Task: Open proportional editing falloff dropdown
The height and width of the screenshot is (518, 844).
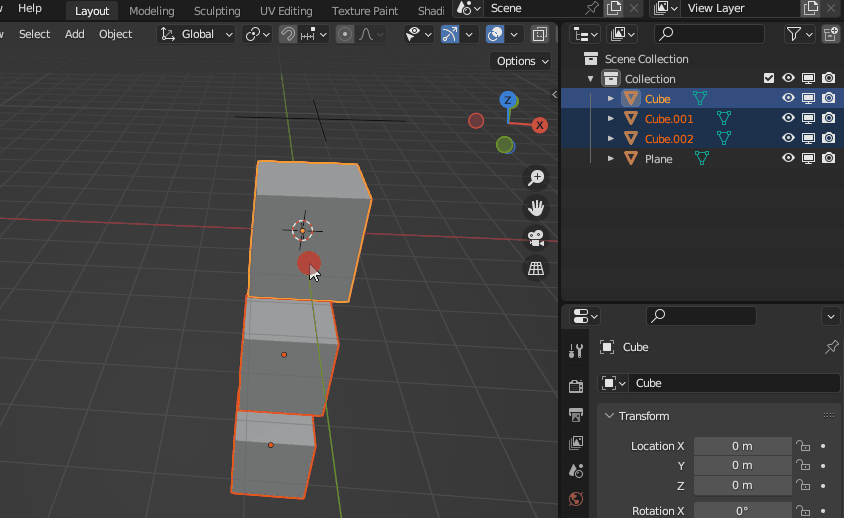Action: point(371,34)
